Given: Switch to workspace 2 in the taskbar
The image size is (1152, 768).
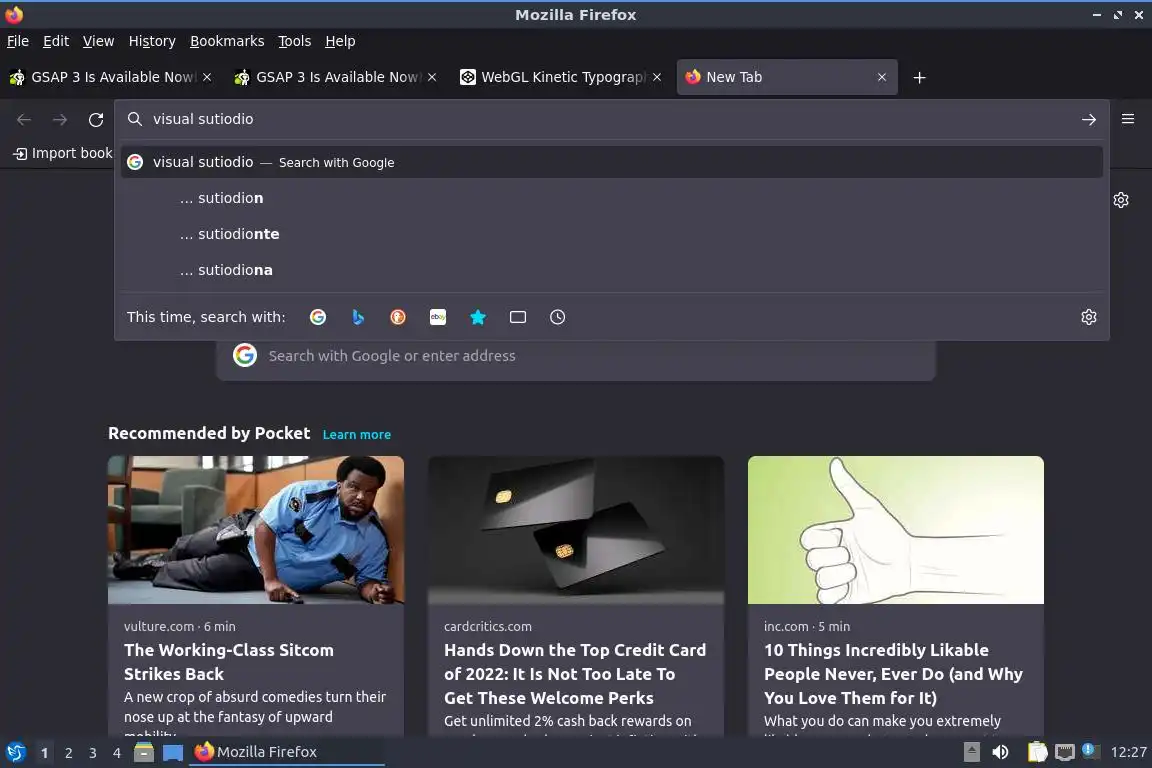Looking at the screenshot, I should click(68, 753).
